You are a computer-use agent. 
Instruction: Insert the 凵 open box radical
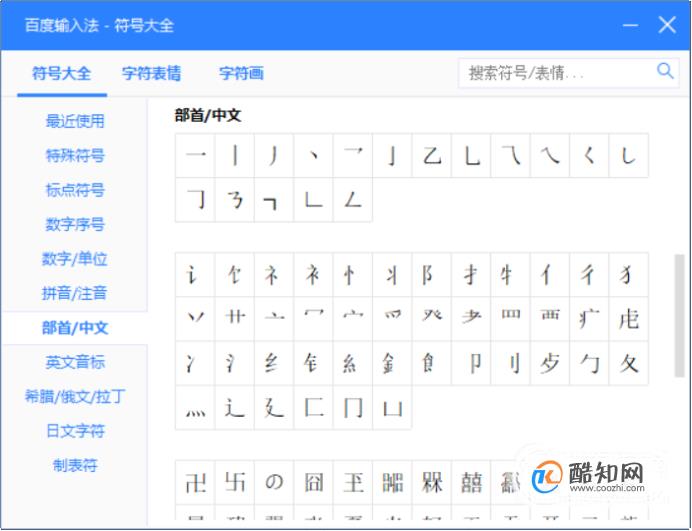[x=392, y=407]
